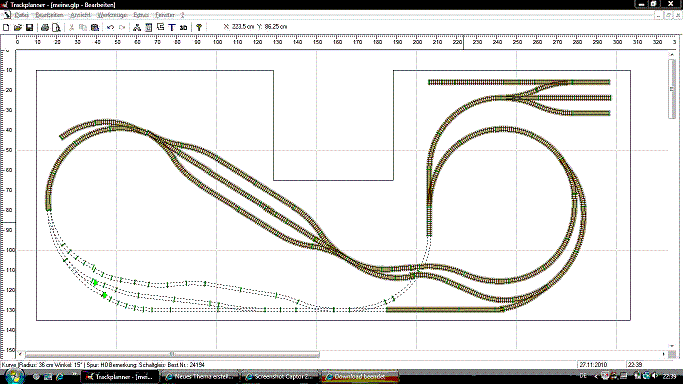Open the Werkzeuge menu

point(112,15)
